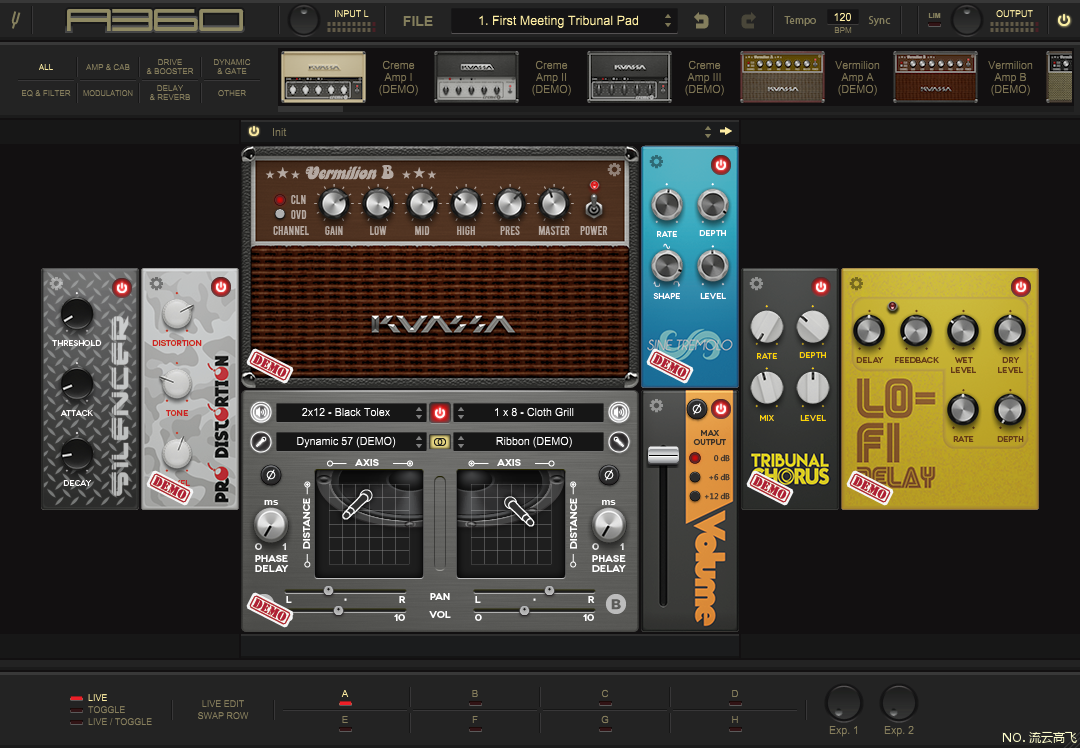Open Pro Distortion settings gear

tap(156, 284)
